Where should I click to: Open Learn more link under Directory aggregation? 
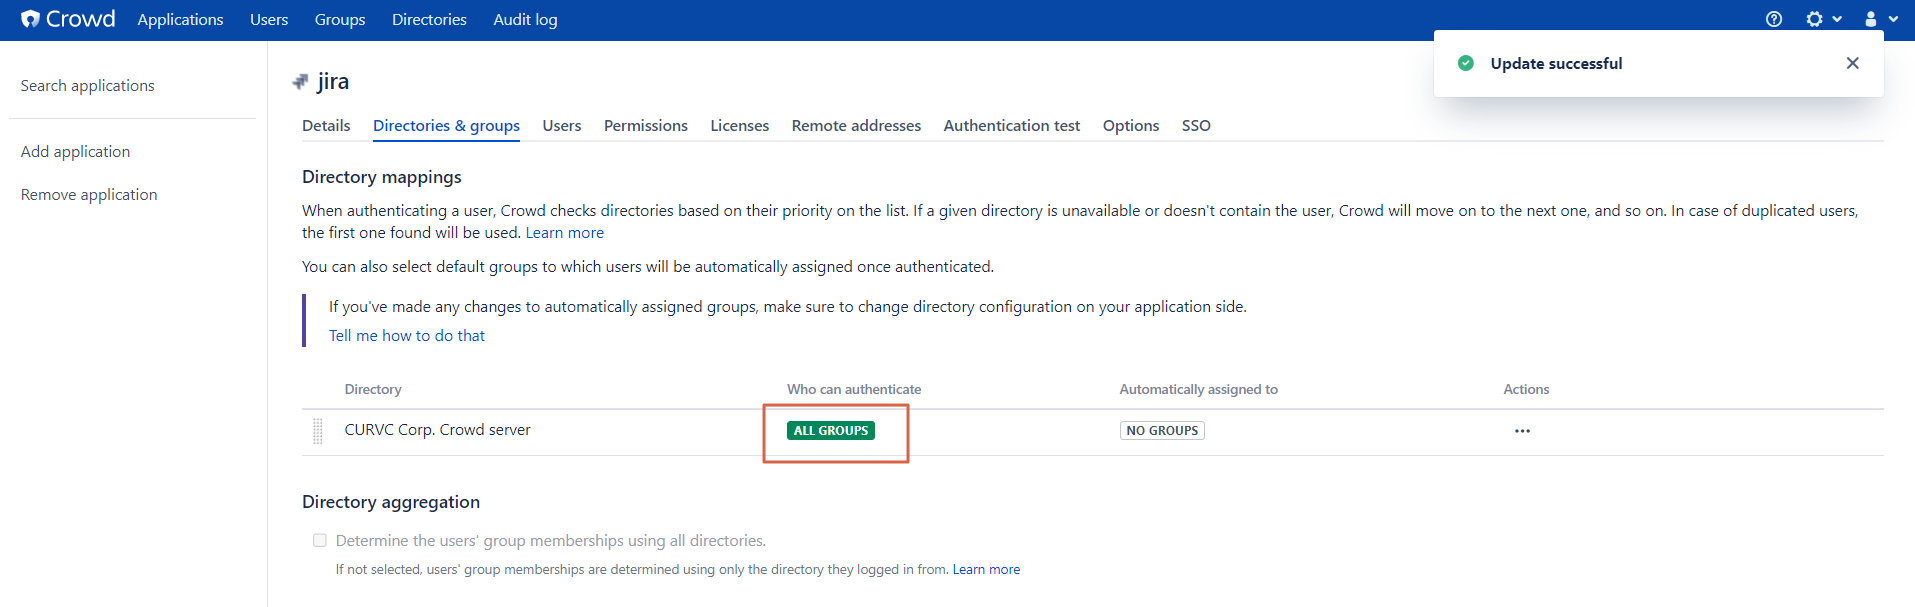tap(986, 570)
